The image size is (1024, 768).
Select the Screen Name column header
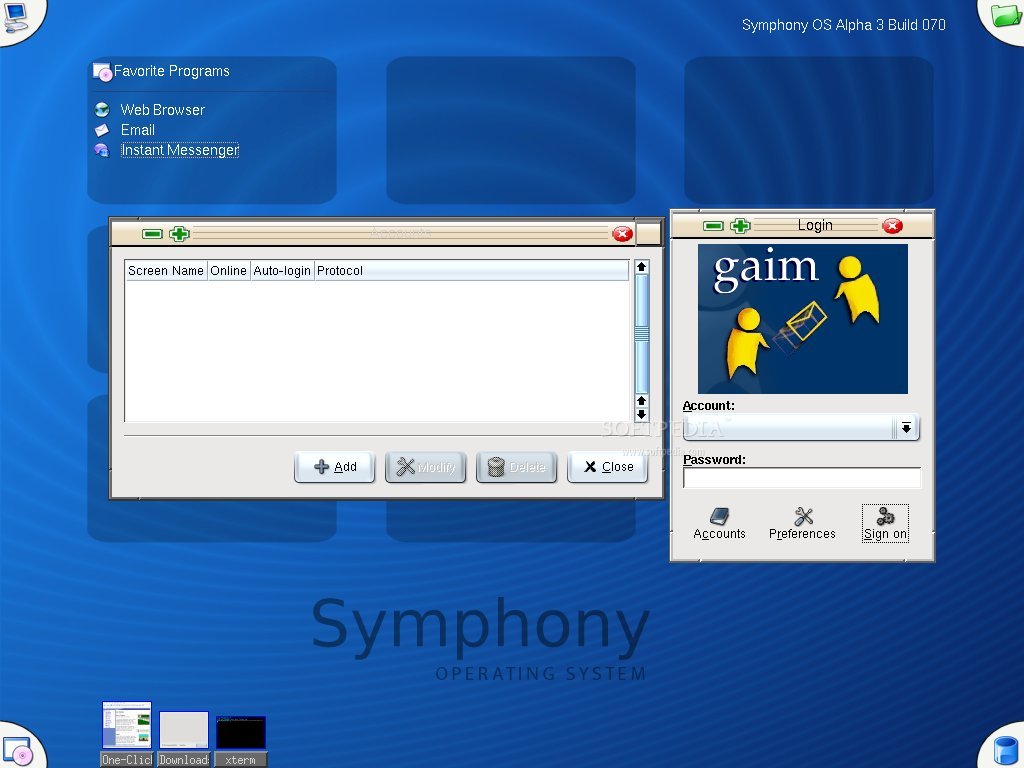(x=165, y=270)
